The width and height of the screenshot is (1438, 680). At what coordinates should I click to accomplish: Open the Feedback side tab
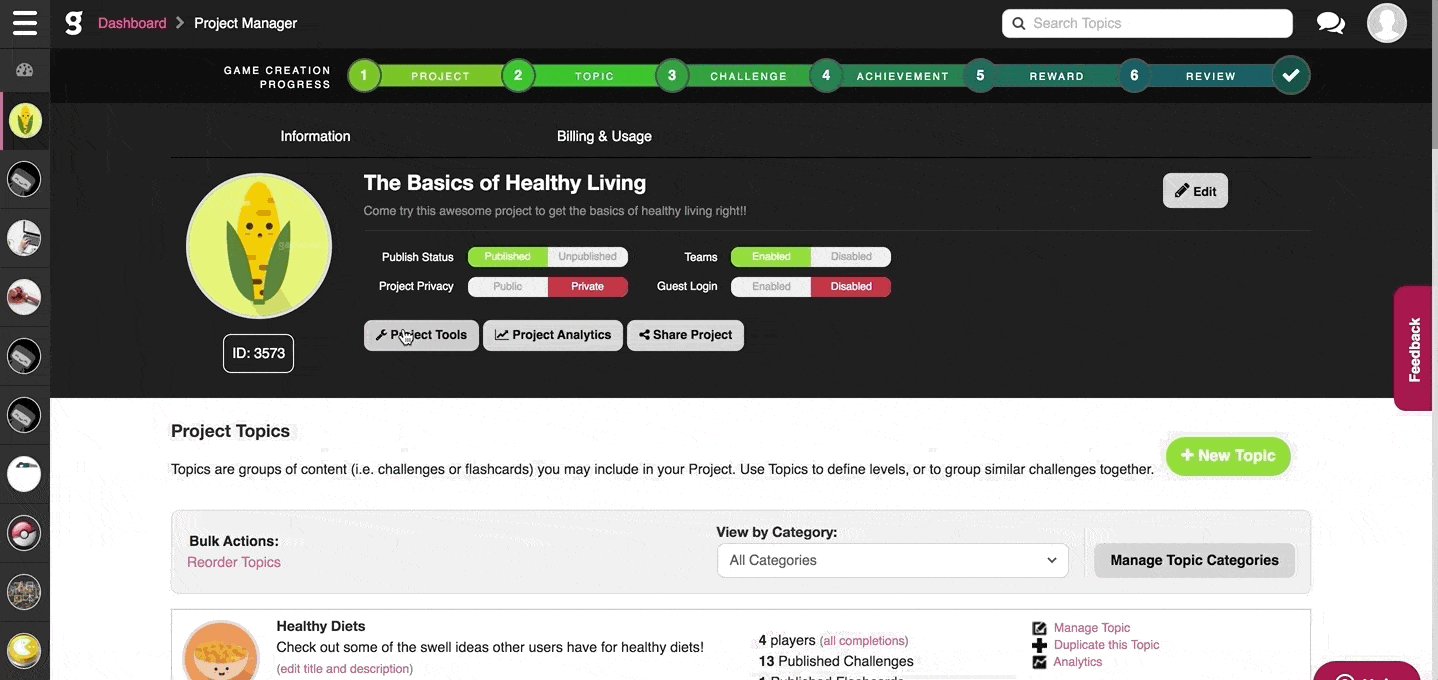coord(1414,348)
